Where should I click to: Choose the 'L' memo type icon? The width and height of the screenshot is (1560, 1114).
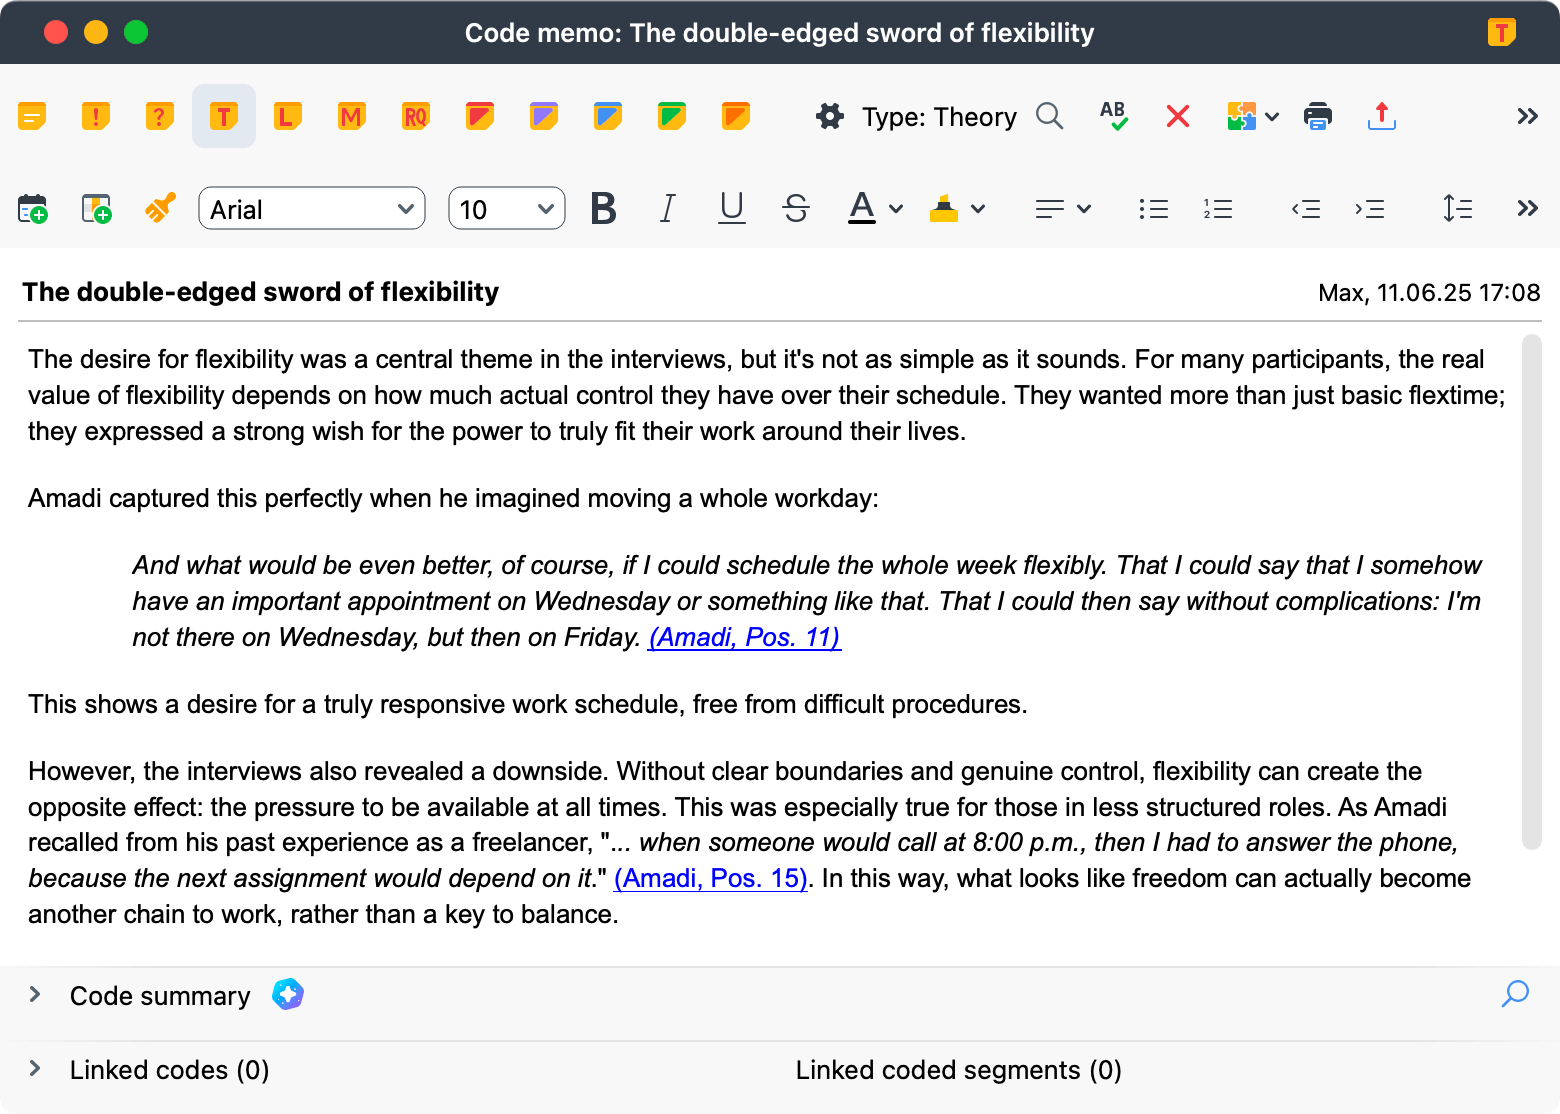288,117
